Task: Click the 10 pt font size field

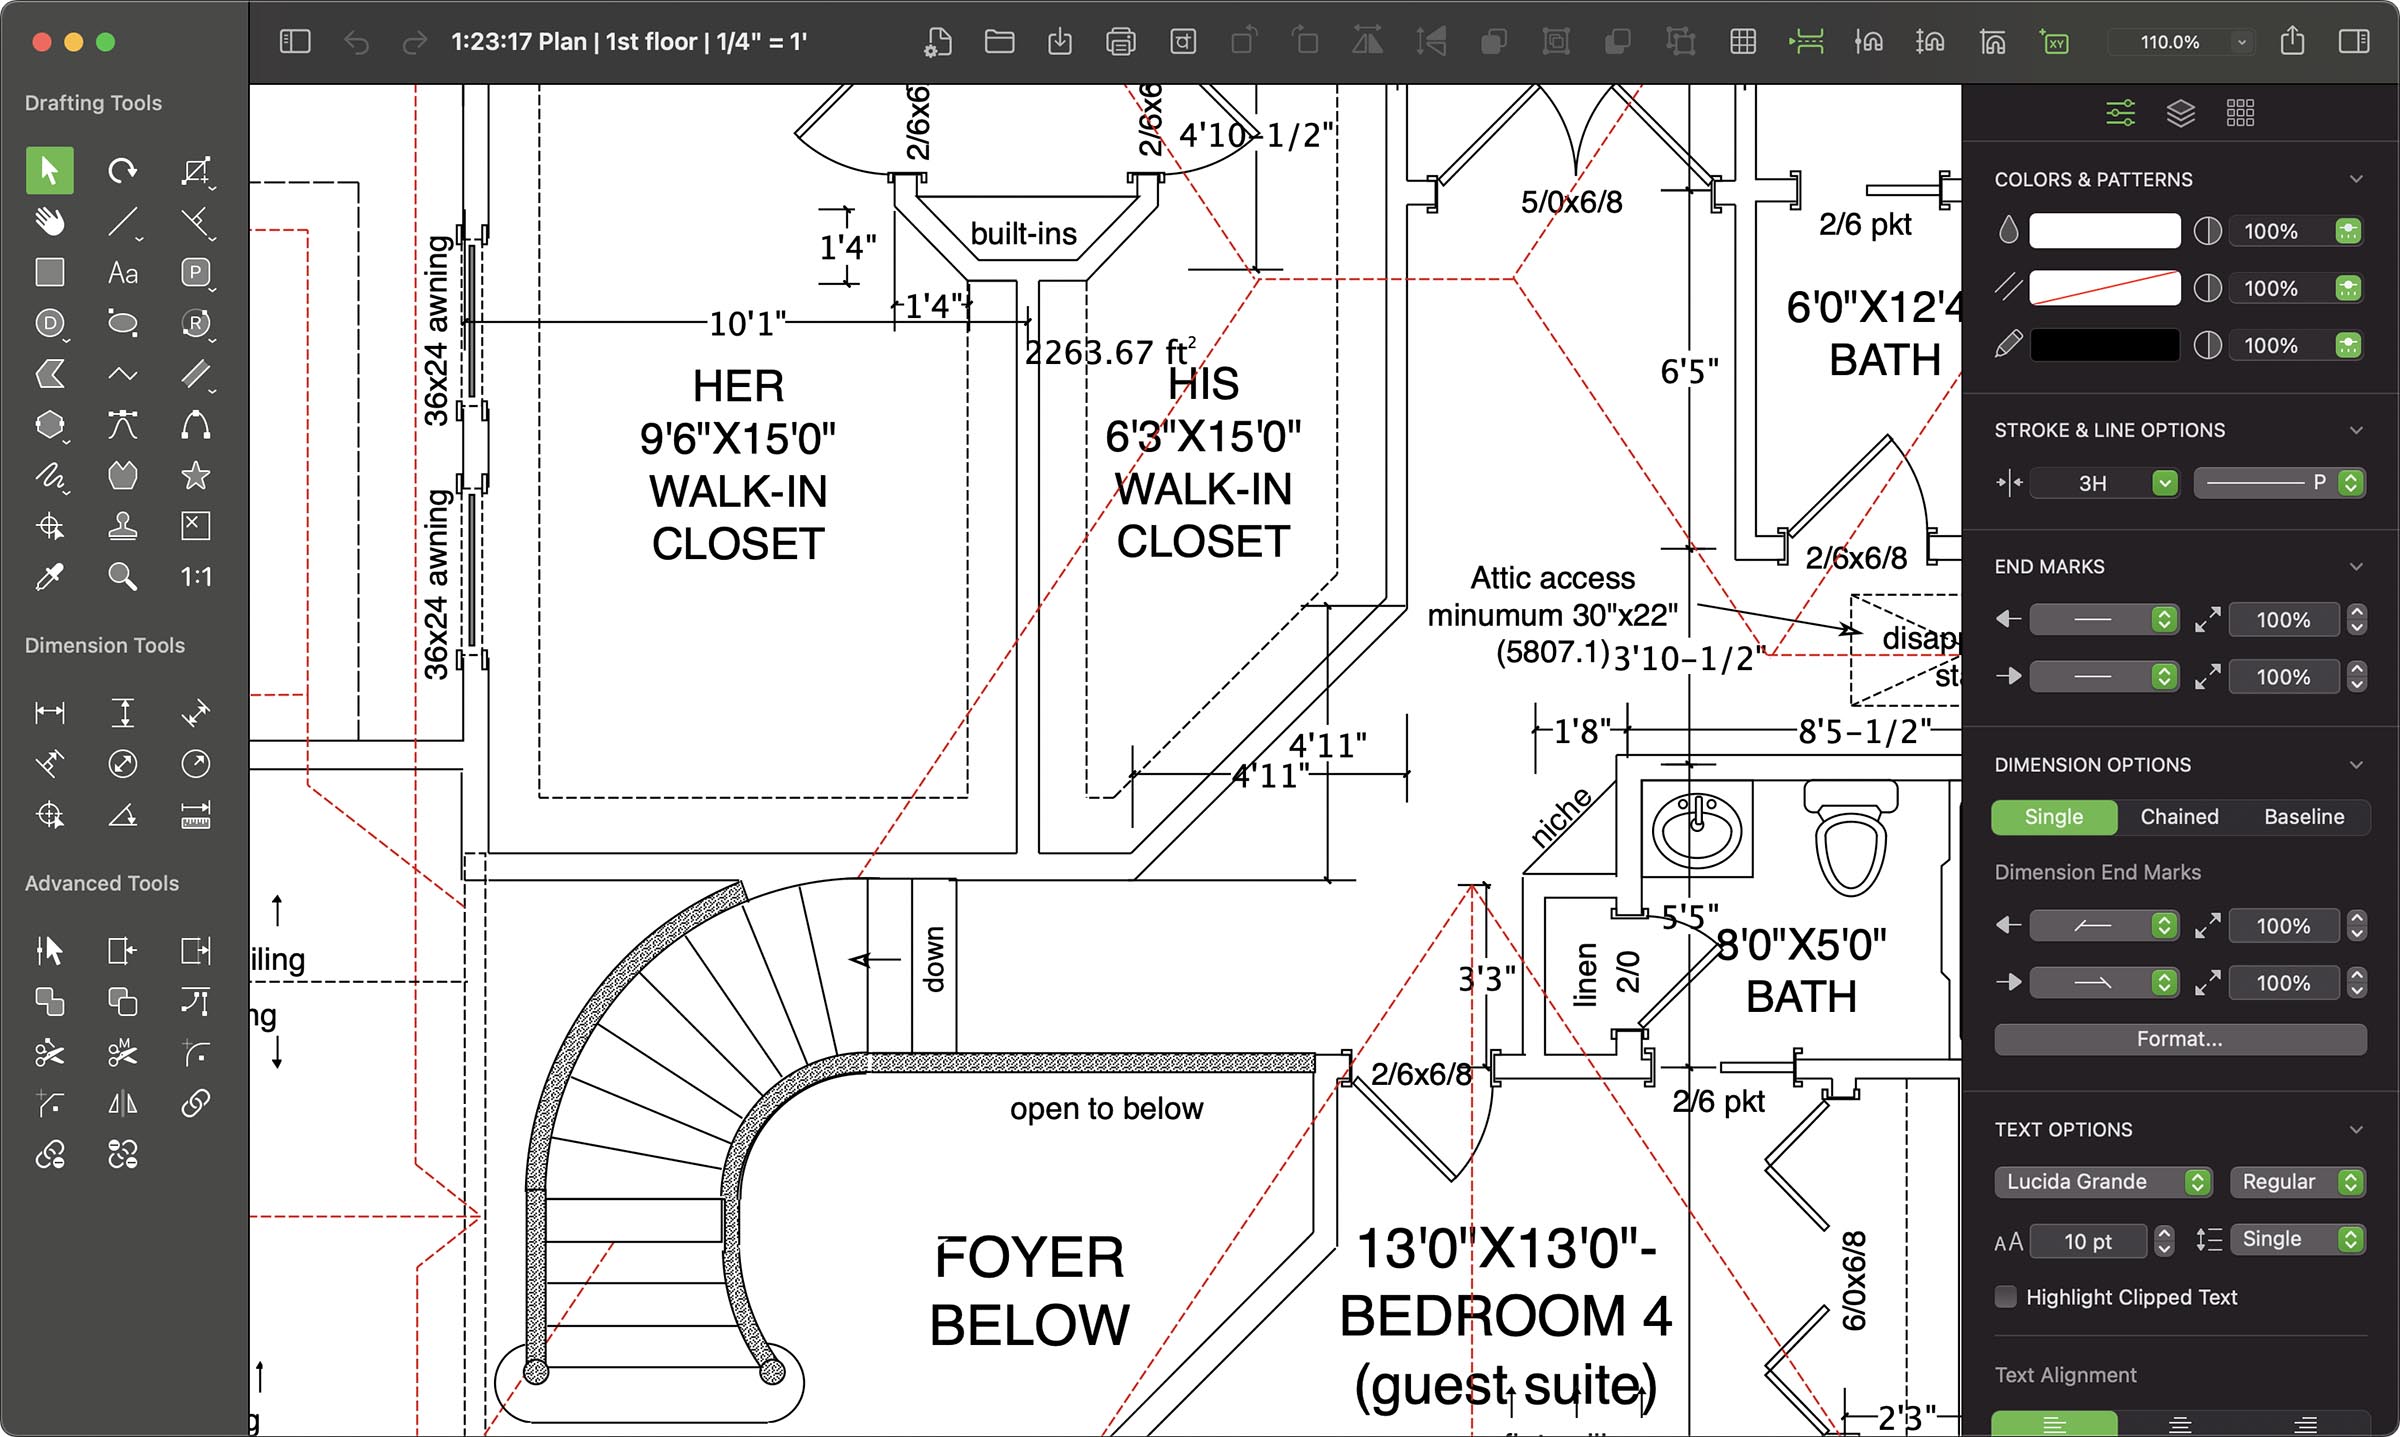Action: coord(2087,1241)
